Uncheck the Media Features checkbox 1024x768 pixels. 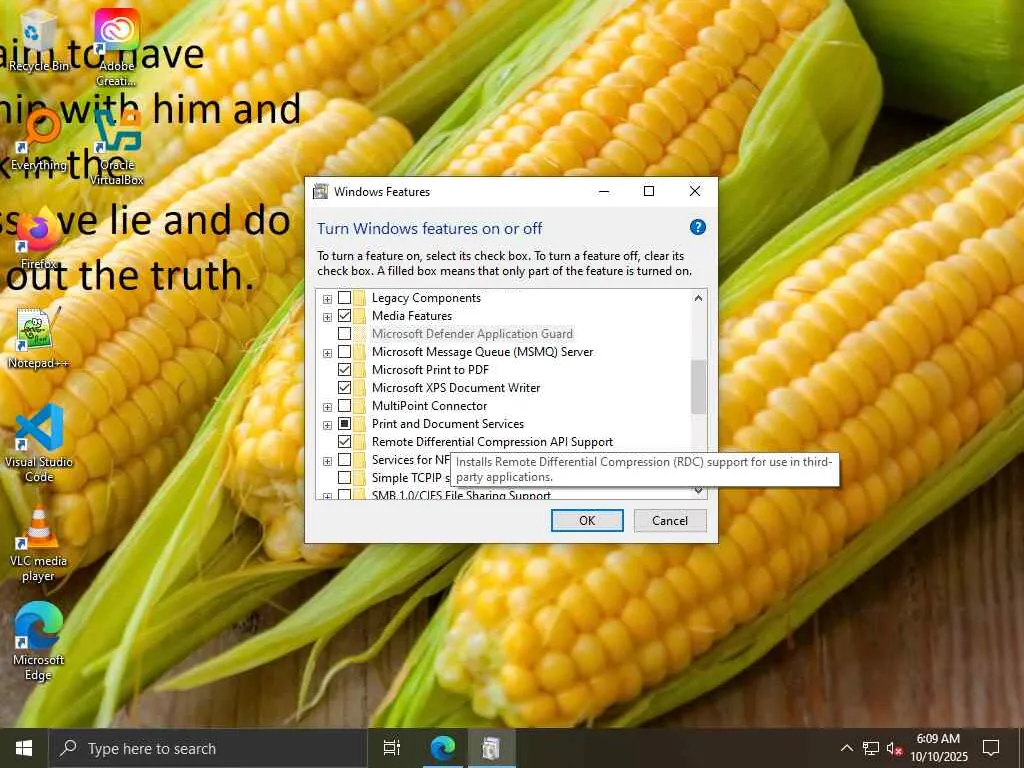[x=344, y=315]
